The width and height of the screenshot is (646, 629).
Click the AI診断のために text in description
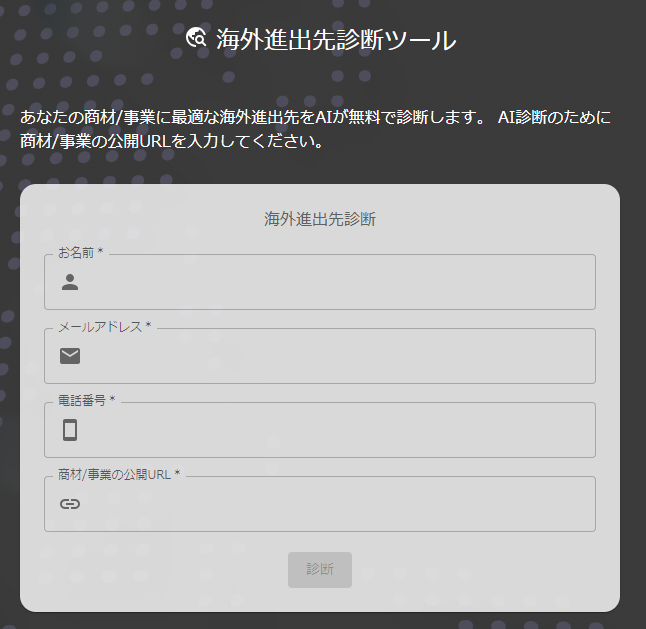point(553,118)
